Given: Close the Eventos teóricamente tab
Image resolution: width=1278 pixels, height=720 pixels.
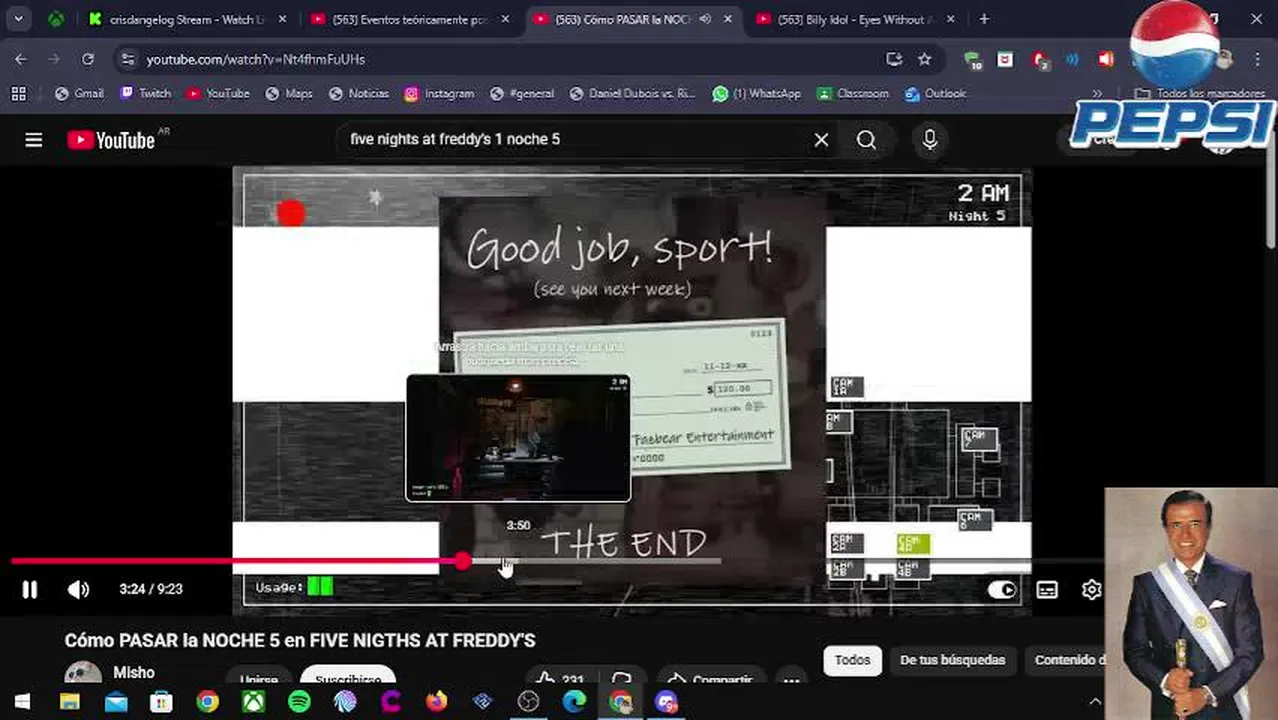Looking at the screenshot, I should click(505, 19).
